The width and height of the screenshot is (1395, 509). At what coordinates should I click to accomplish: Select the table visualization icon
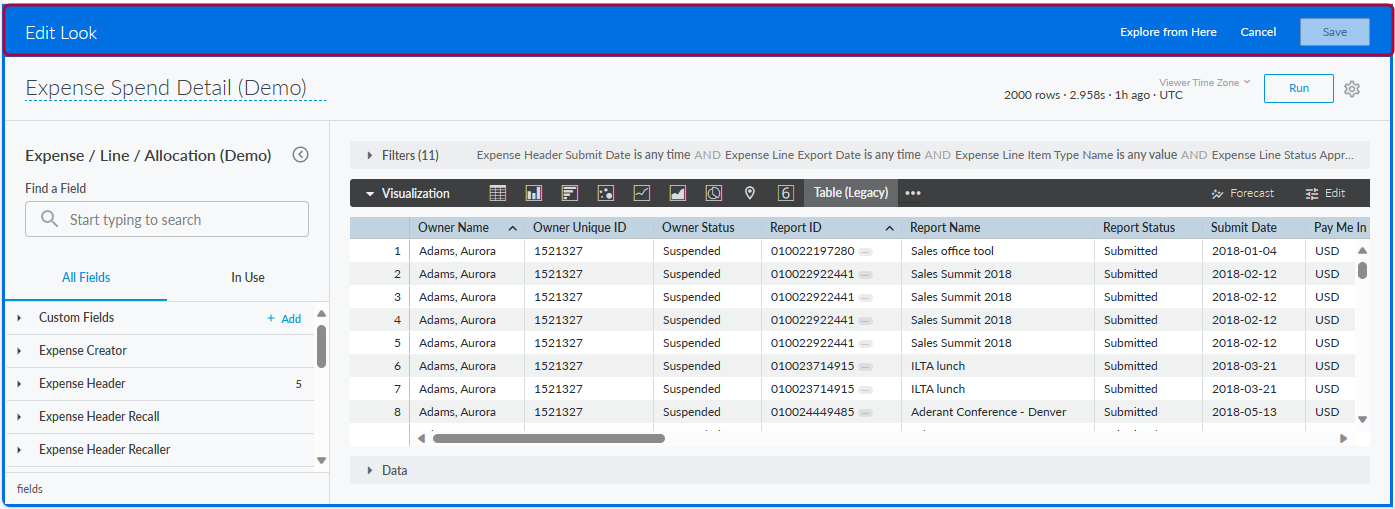pyautogui.click(x=497, y=193)
